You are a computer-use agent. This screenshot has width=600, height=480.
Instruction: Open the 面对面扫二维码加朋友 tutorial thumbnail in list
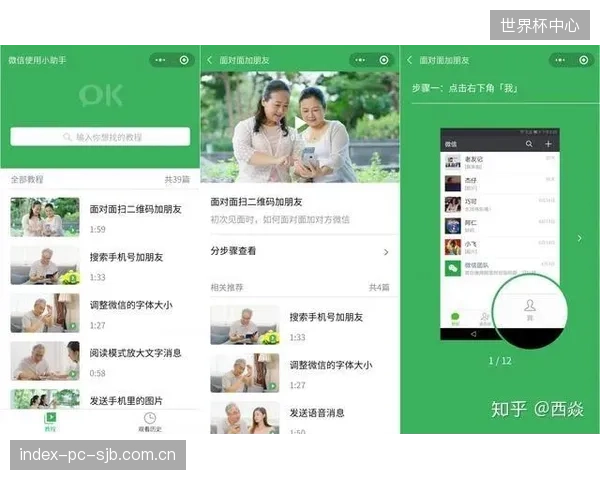(45, 217)
